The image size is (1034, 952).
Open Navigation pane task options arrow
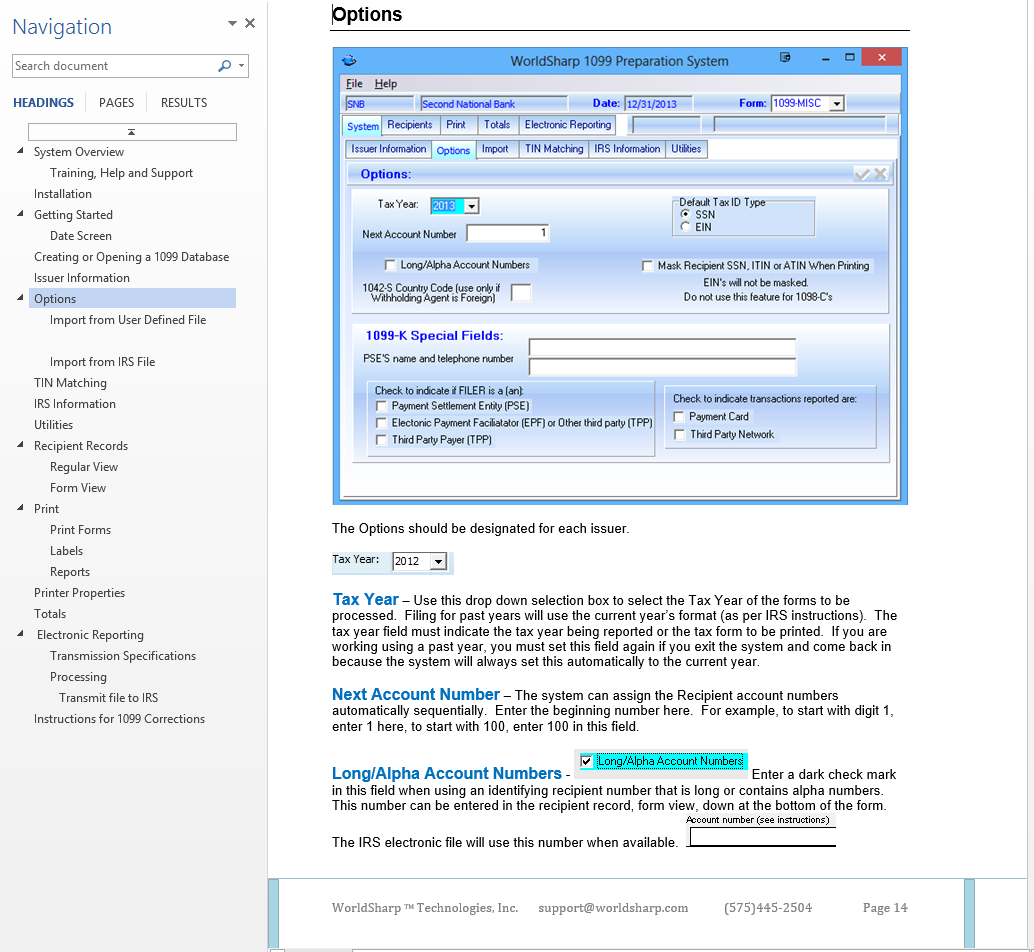232,23
